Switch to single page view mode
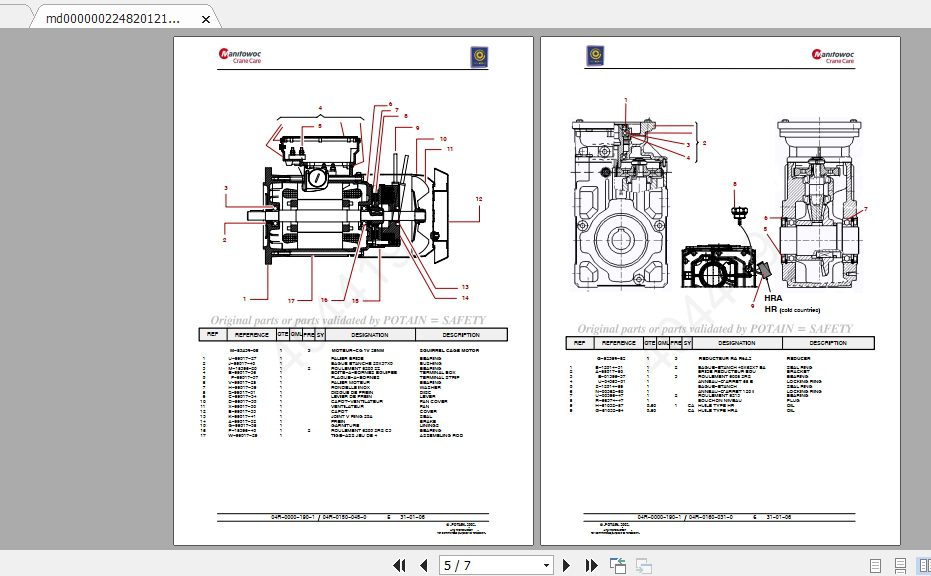Screen dimensions: 931x576 click(x=875, y=566)
